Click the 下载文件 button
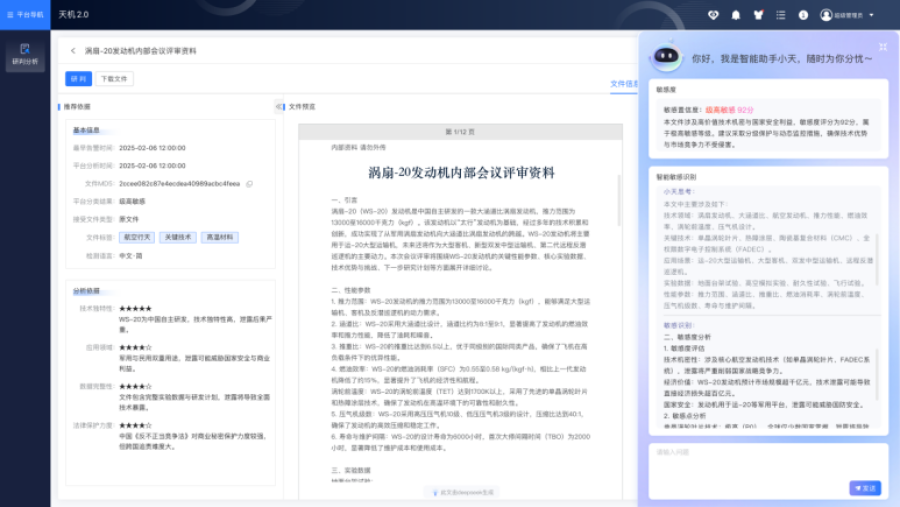This screenshot has height=507, width=900. [113, 79]
